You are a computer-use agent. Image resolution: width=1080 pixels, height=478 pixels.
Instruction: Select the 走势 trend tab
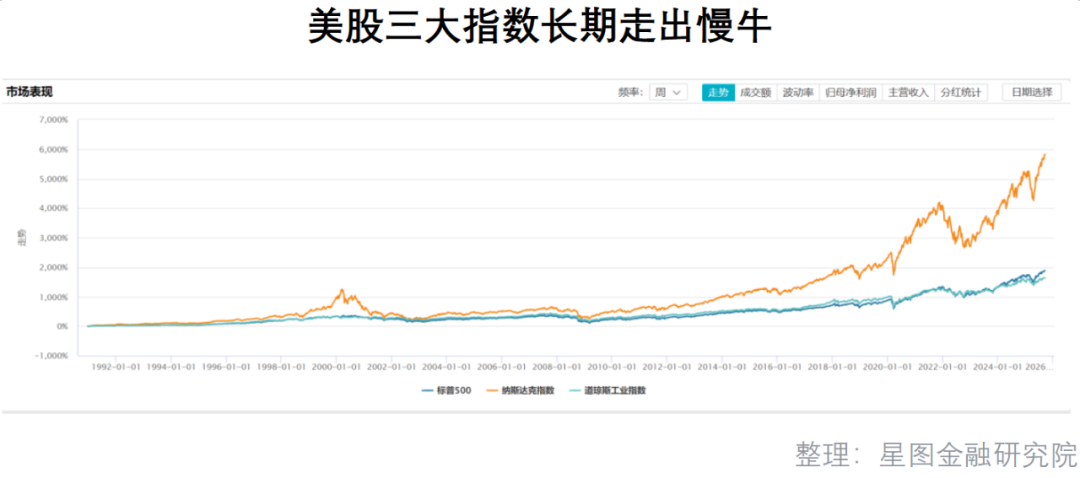point(718,92)
